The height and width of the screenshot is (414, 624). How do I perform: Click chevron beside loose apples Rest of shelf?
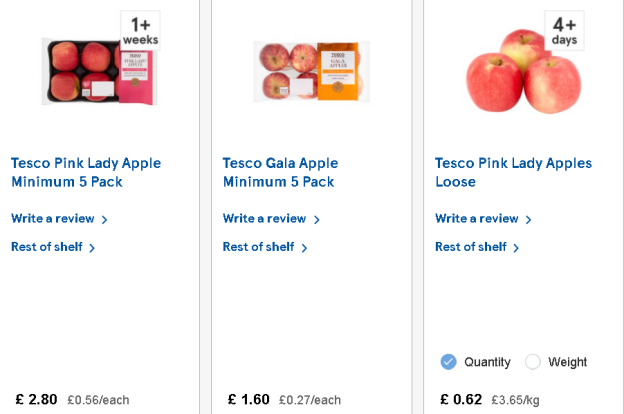coord(516,248)
